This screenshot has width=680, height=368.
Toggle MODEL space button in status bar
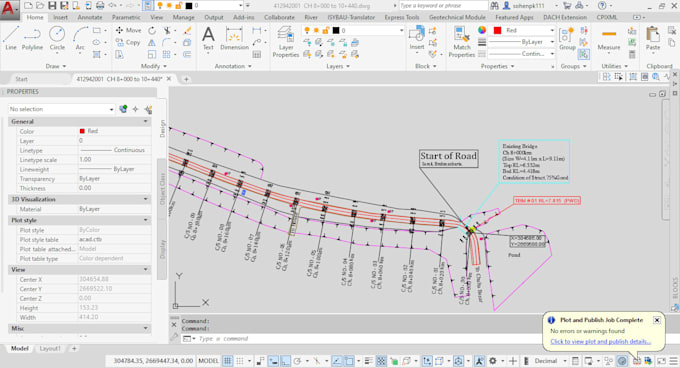pos(209,361)
